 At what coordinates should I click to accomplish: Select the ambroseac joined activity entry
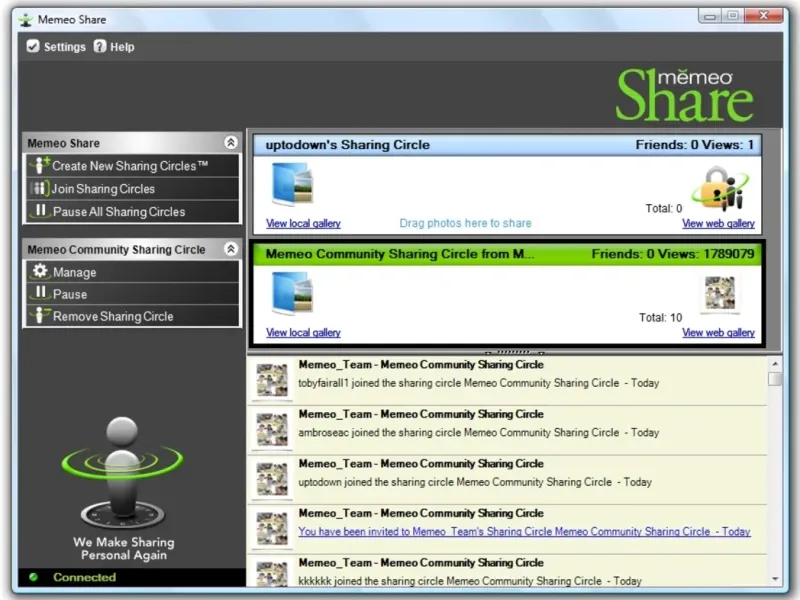coord(508,431)
